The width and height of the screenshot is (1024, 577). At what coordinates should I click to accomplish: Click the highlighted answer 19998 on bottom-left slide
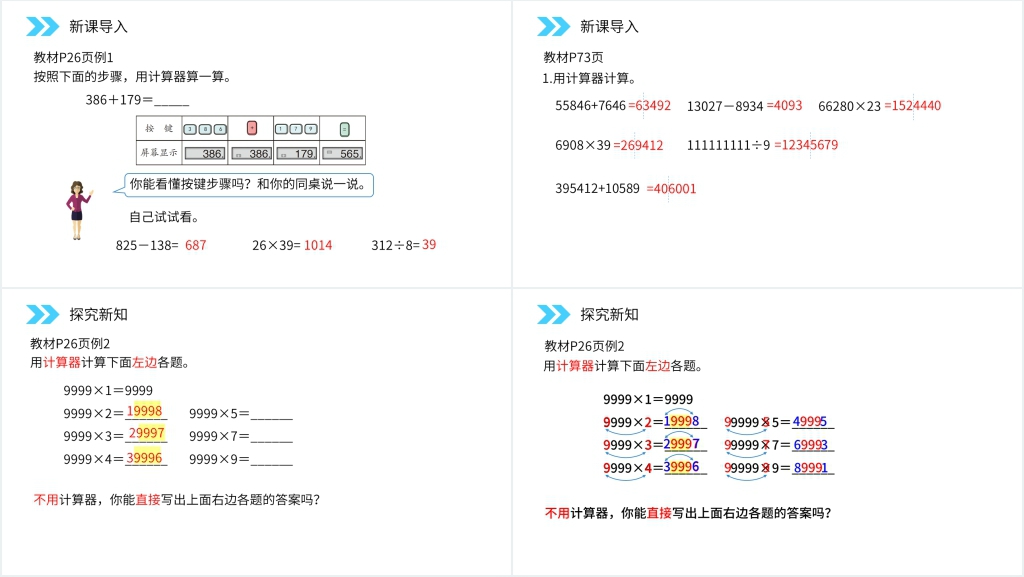point(146,411)
